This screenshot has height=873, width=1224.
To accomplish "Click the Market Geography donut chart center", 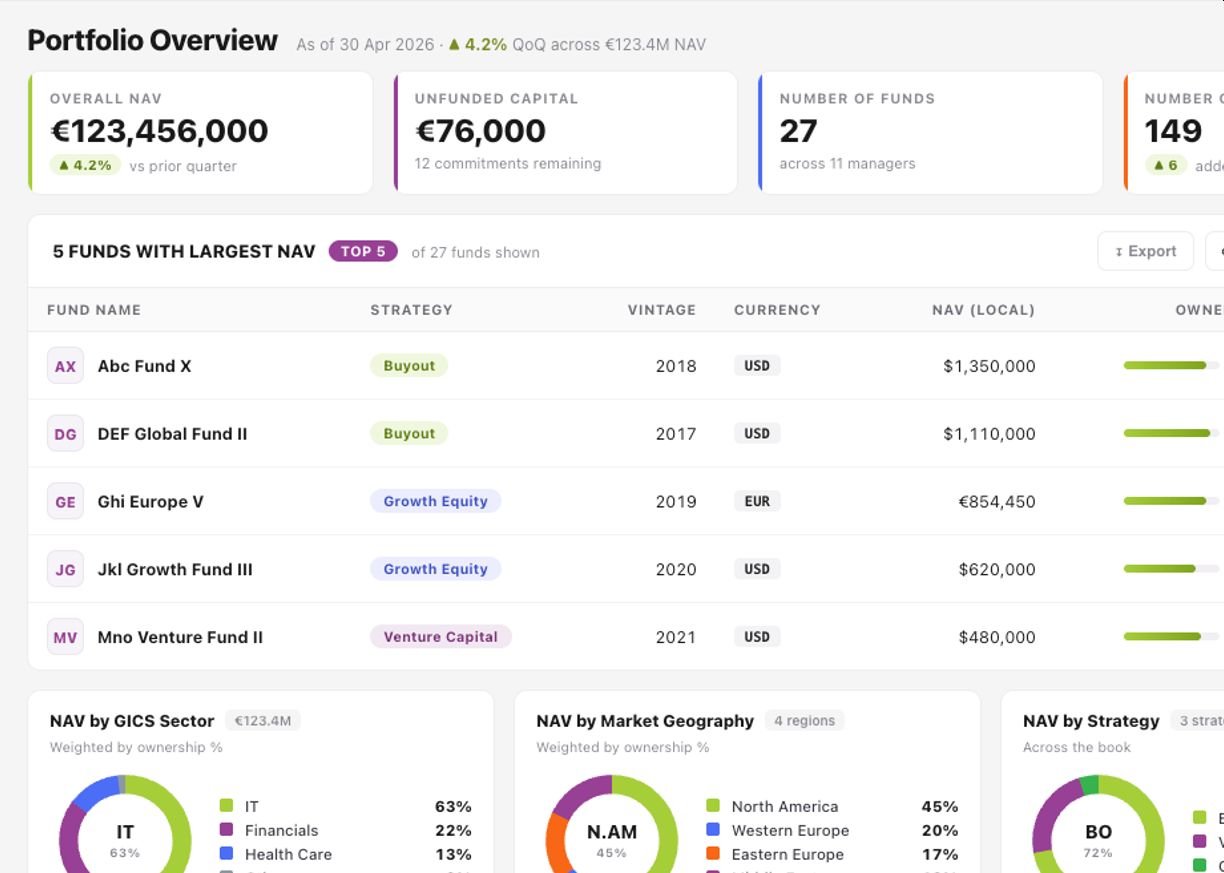I will click(611, 839).
